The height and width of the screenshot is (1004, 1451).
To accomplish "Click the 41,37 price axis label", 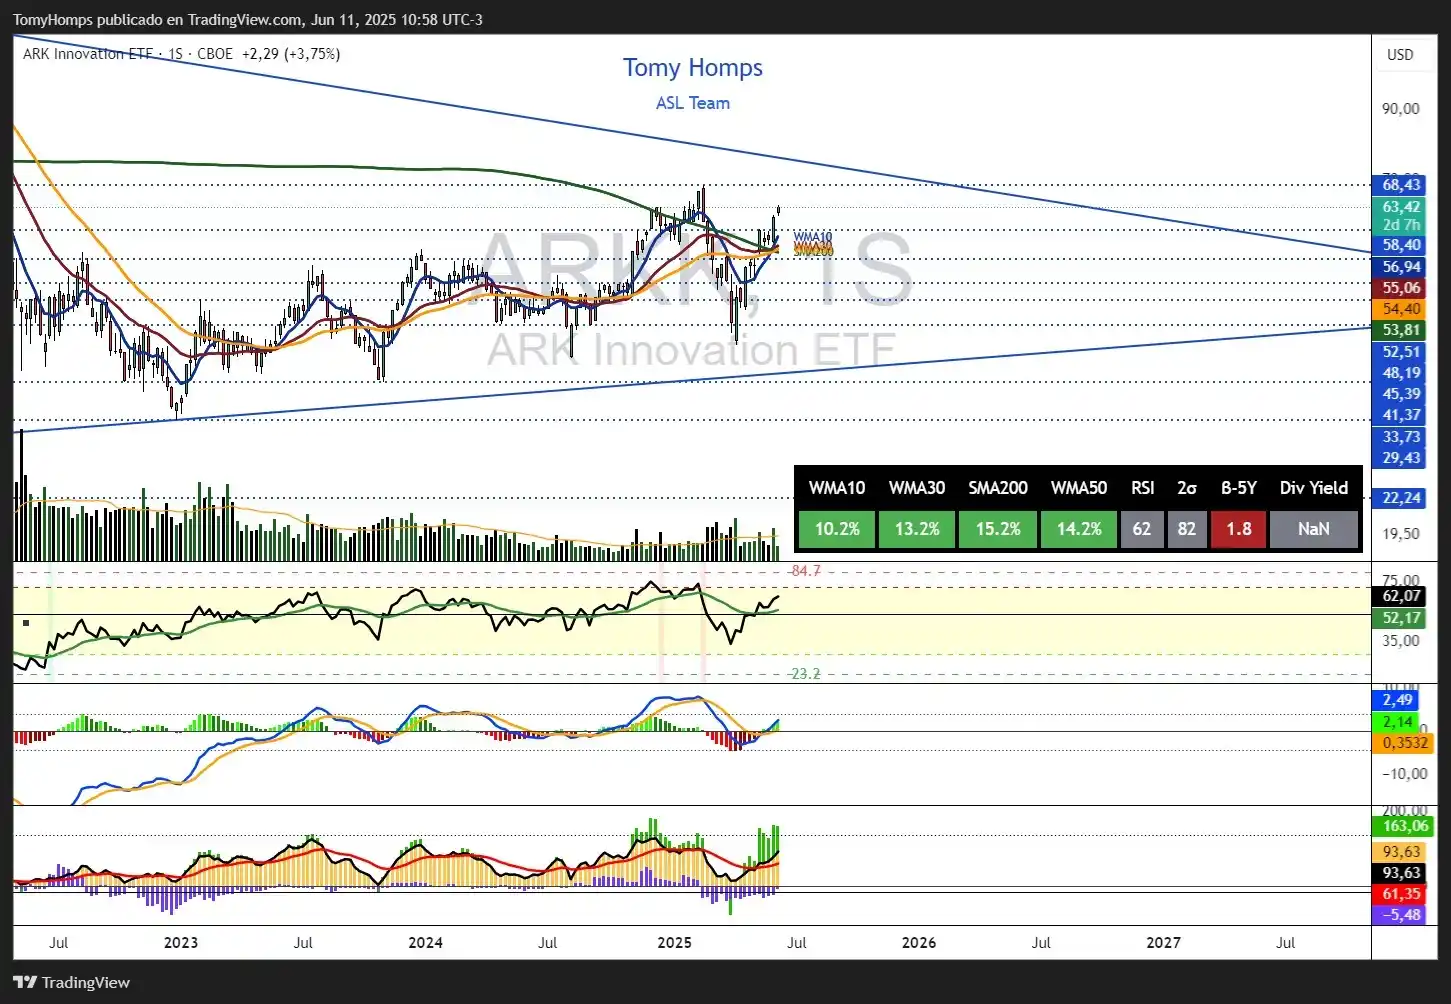I will [1401, 415].
